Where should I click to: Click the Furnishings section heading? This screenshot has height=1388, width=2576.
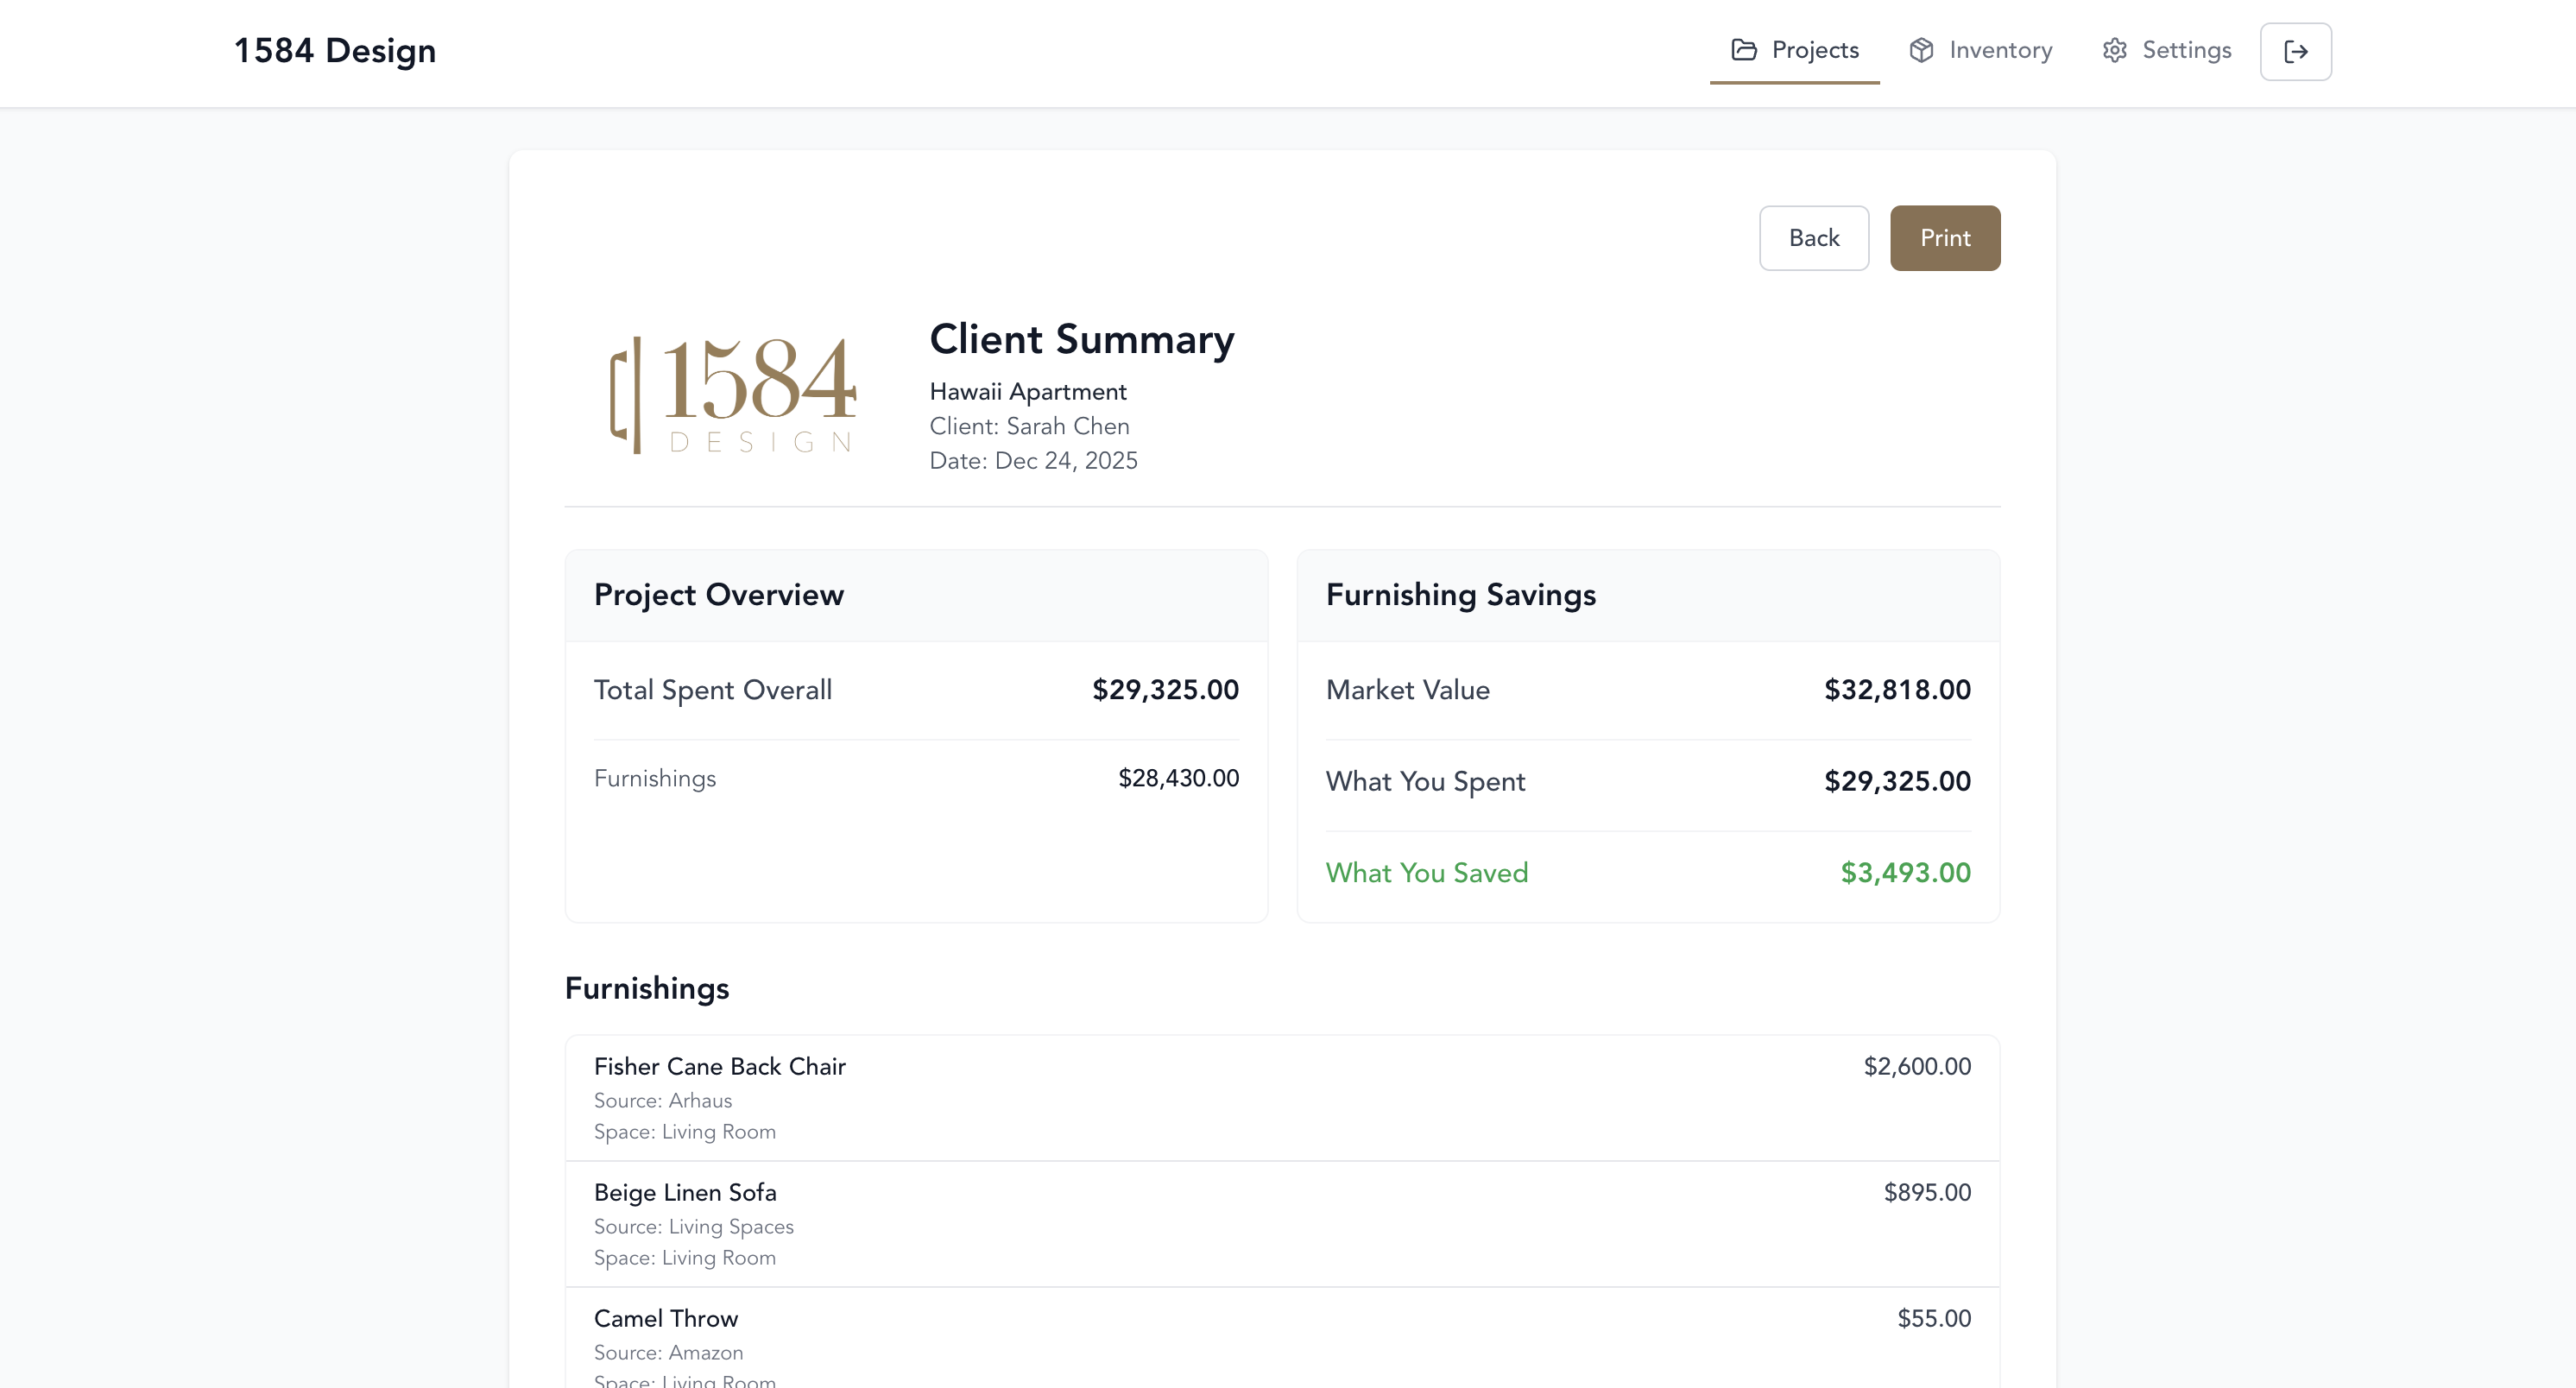[x=647, y=988]
